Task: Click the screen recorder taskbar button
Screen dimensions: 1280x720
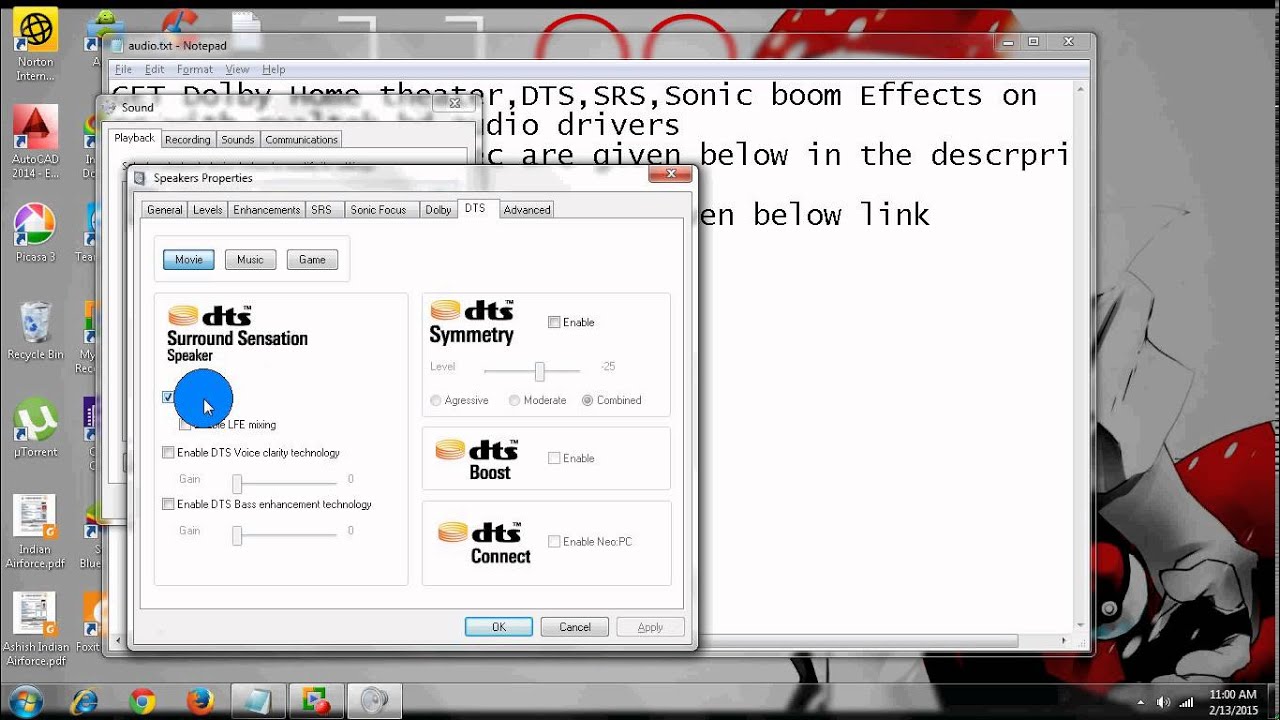Action: point(316,700)
